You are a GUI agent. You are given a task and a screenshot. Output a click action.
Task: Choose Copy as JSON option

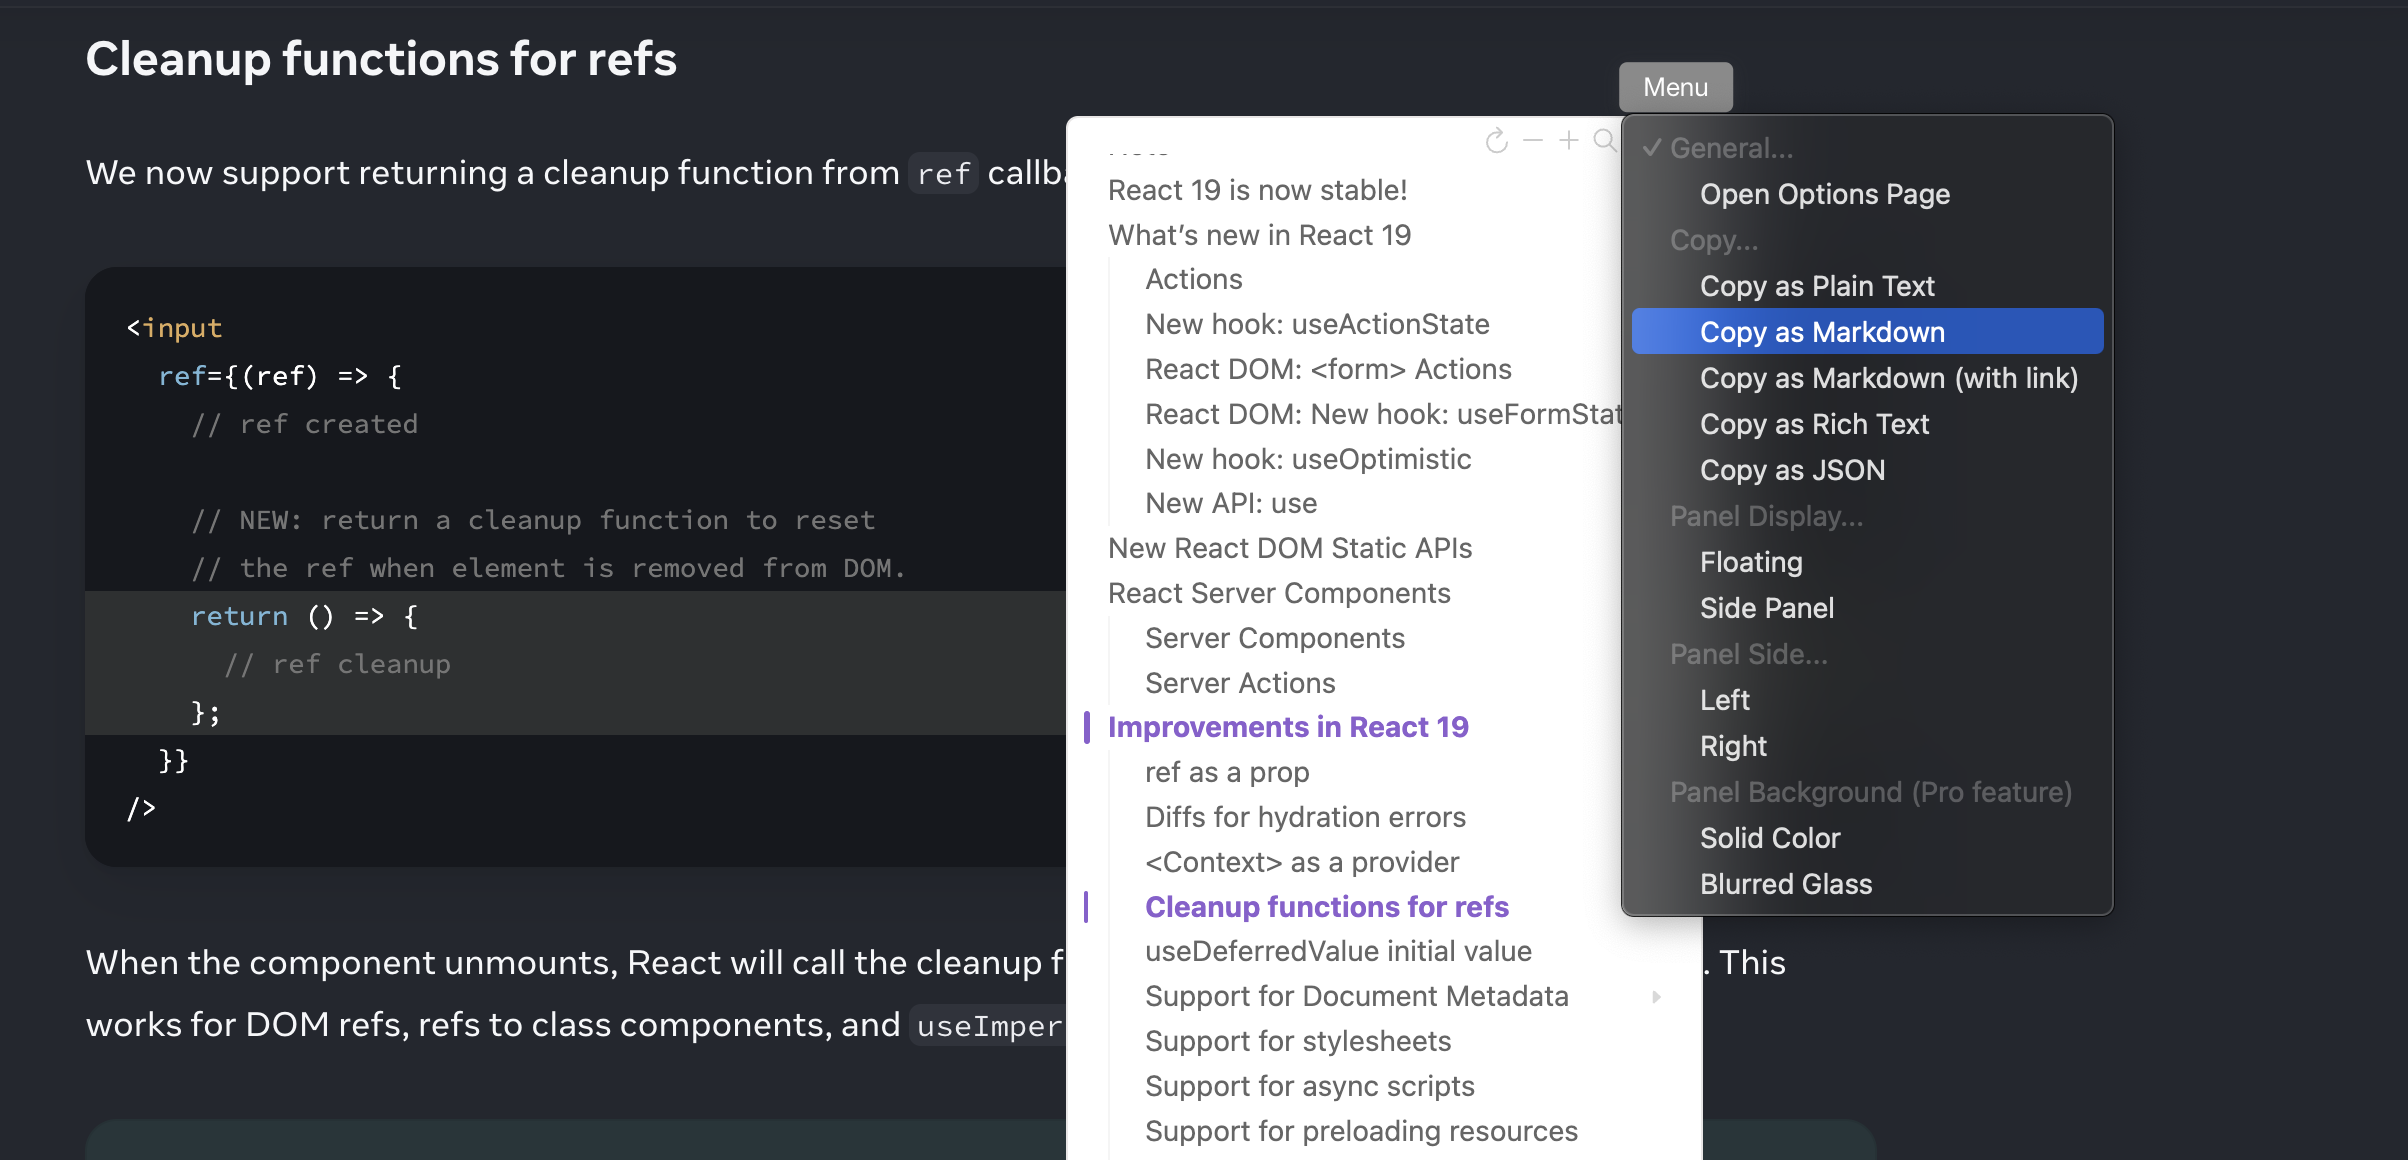pyautogui.click(x=1791, y=470)
